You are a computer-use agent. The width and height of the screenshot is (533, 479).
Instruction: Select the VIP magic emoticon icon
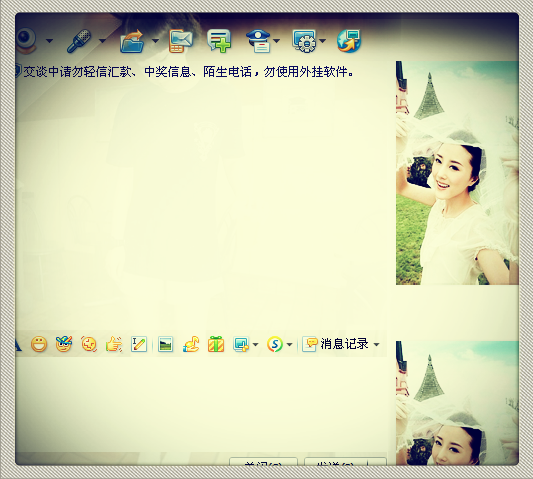coord(64,344)
